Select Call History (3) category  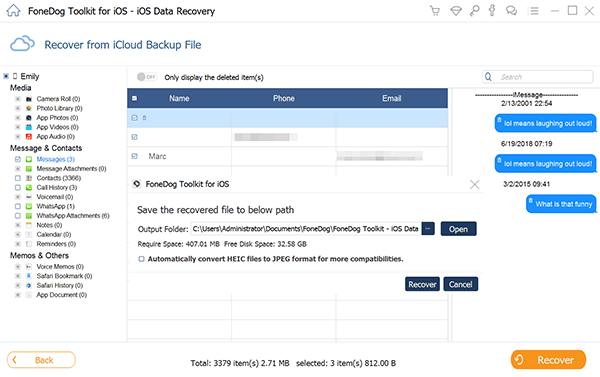click(x=57, y=188)
